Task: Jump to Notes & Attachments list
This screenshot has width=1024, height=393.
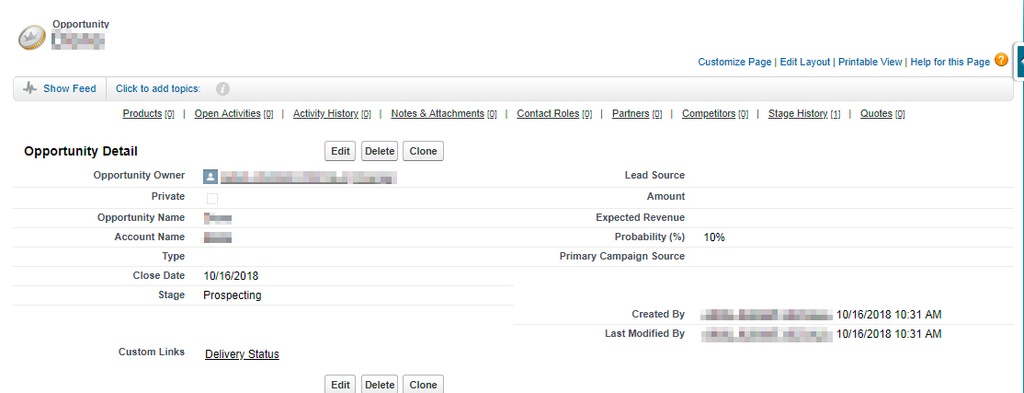Action: click(x=438, y=114)
